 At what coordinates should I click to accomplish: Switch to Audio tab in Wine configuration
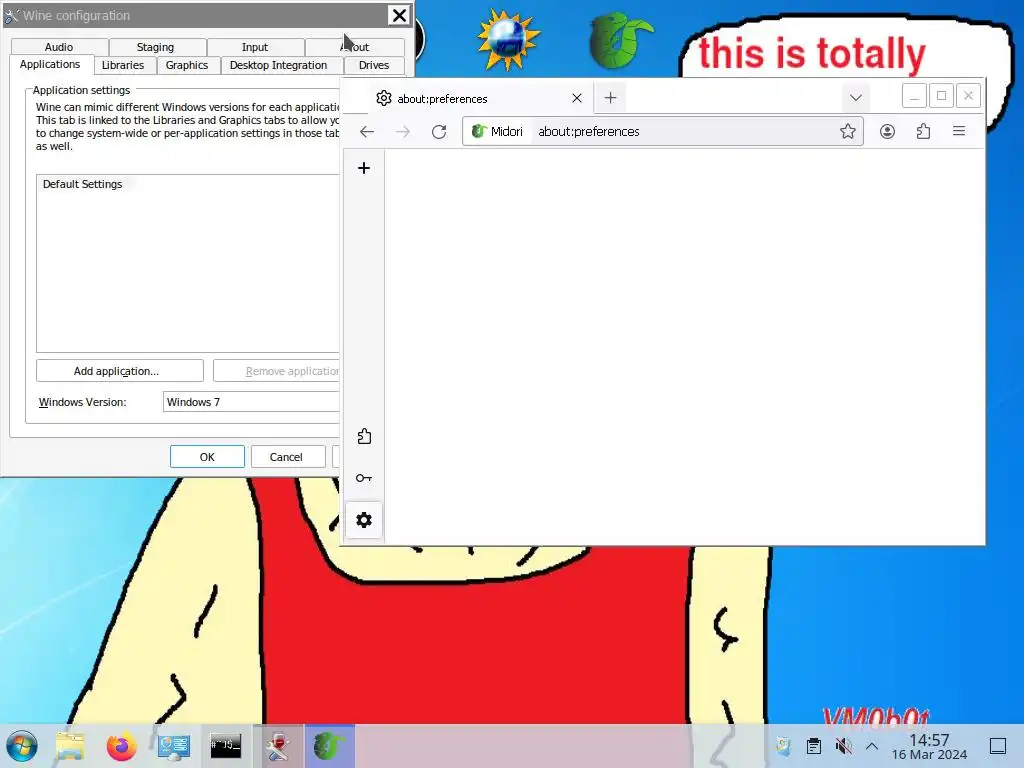click(x=59, y=47)
